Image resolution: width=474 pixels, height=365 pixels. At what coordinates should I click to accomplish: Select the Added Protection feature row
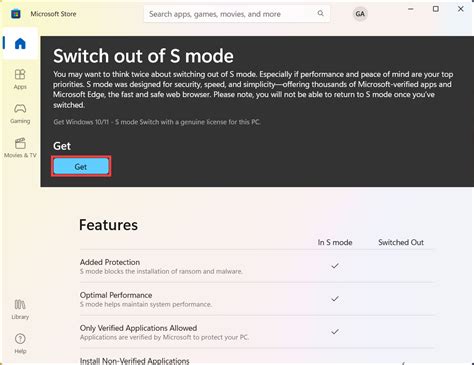(257, 266)
